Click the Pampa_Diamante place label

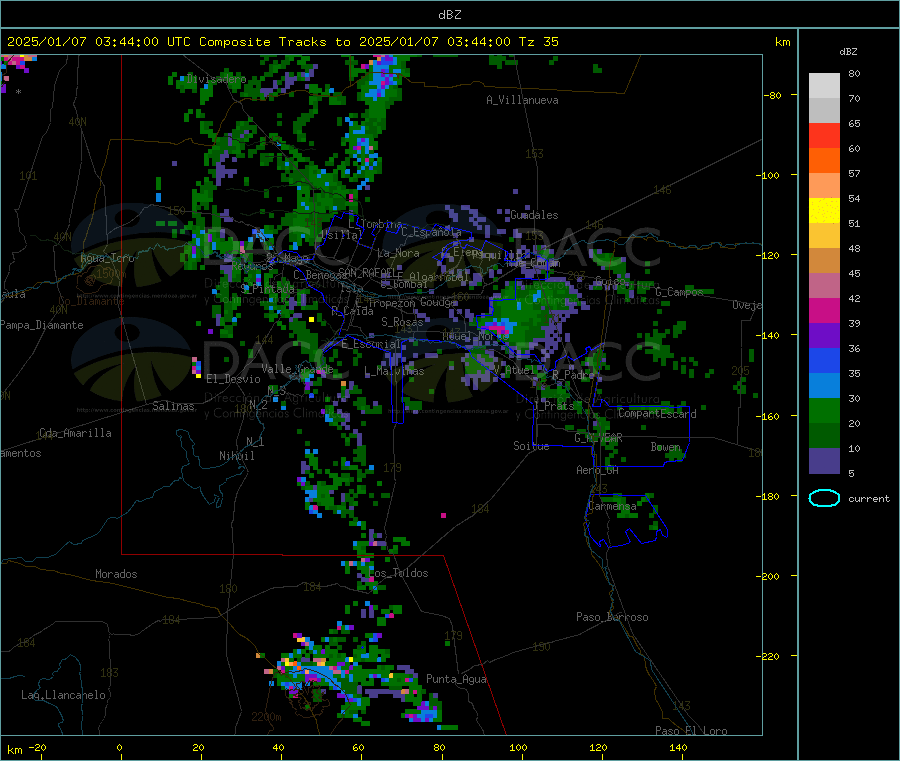click(41, 325)
